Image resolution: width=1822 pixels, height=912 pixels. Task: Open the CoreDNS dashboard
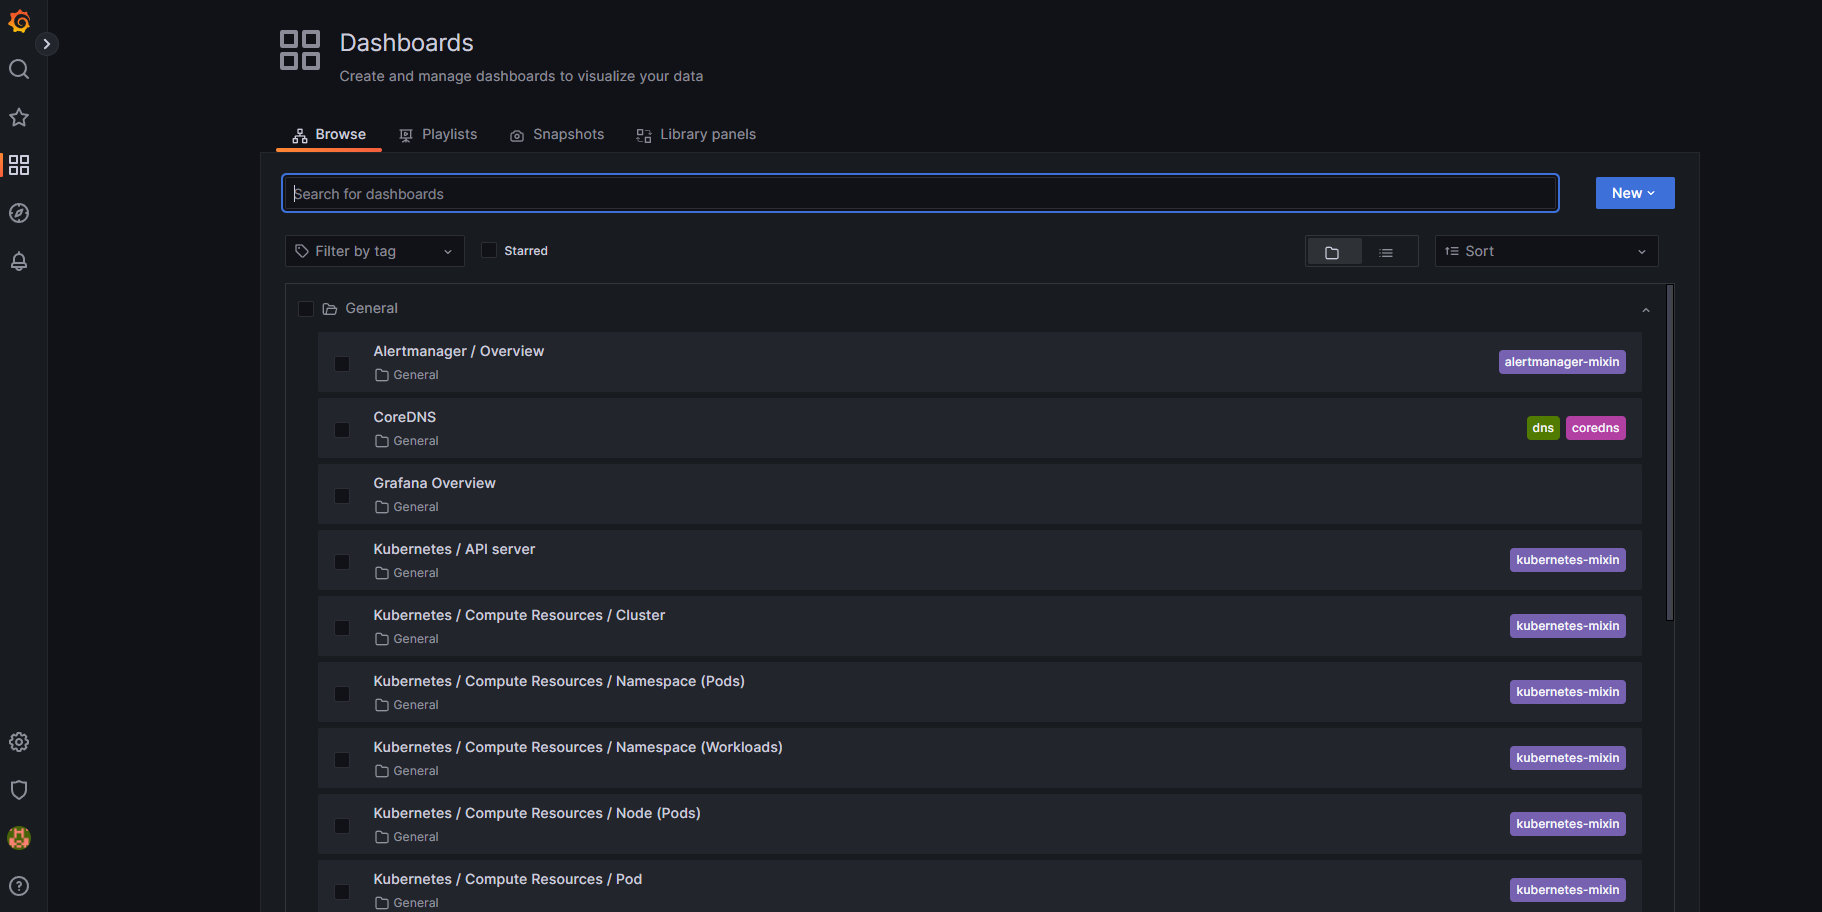[405, 417]
